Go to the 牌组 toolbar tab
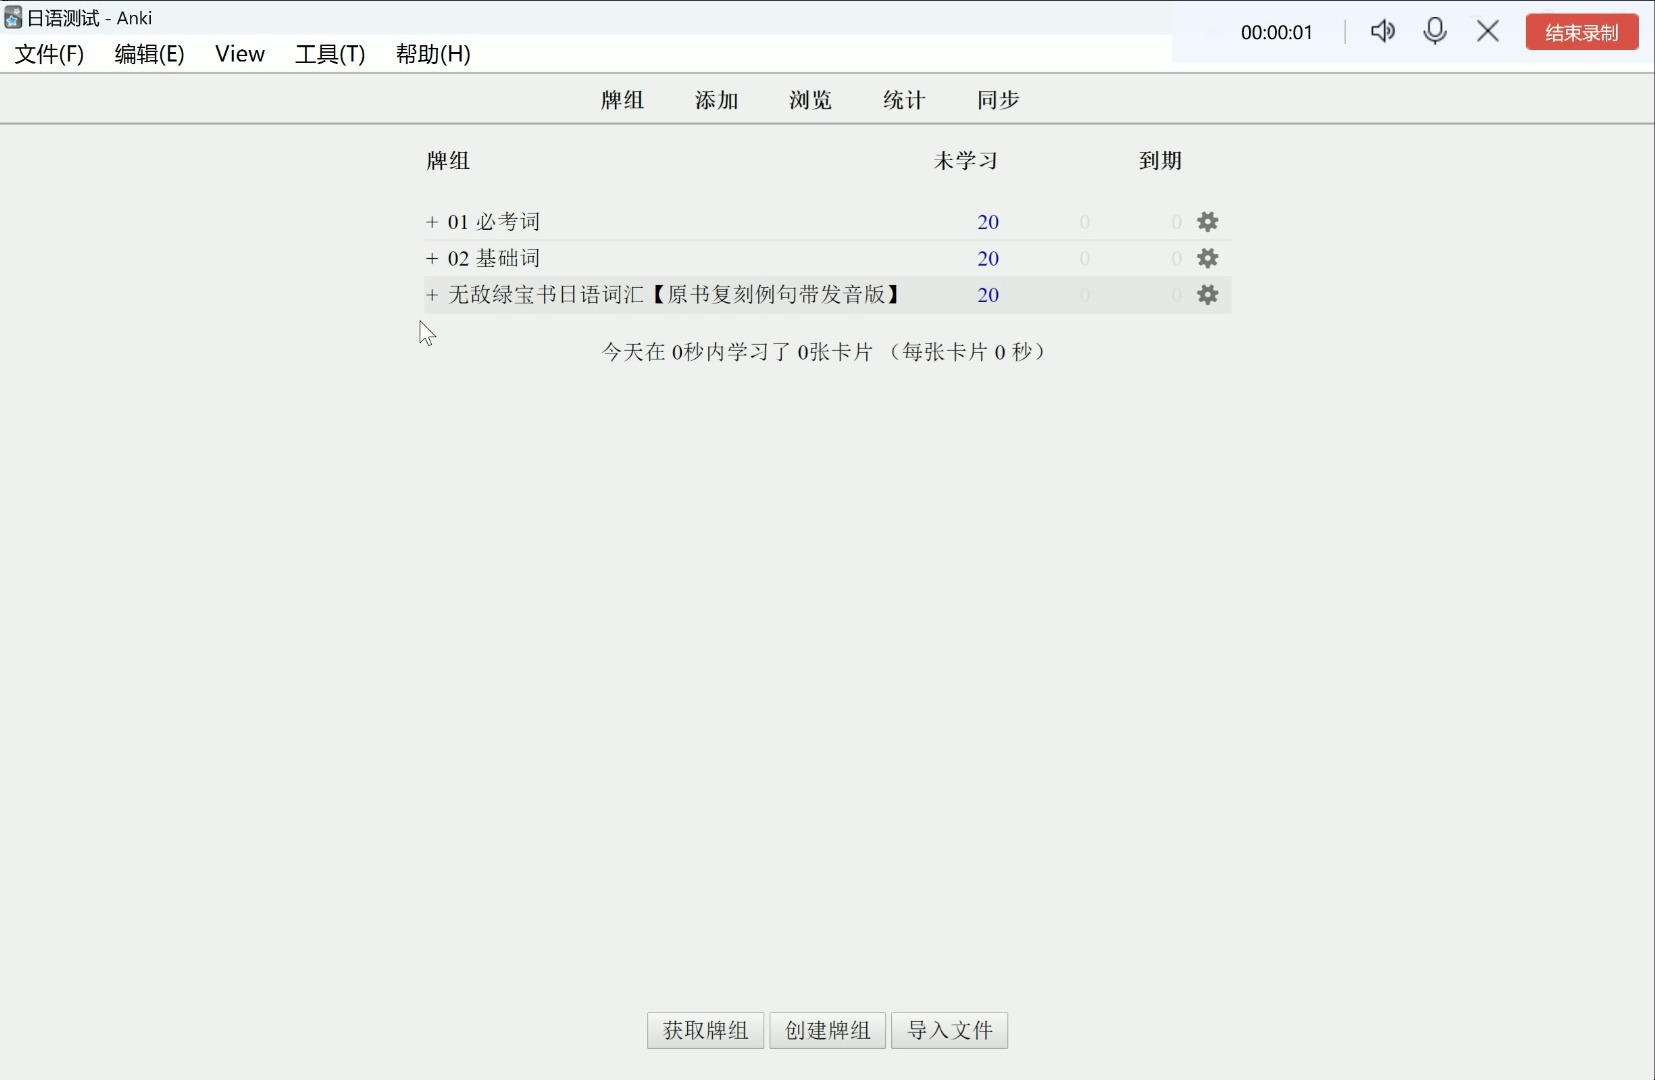This screenshot has width=1655, height=1080. pos(623,100)
